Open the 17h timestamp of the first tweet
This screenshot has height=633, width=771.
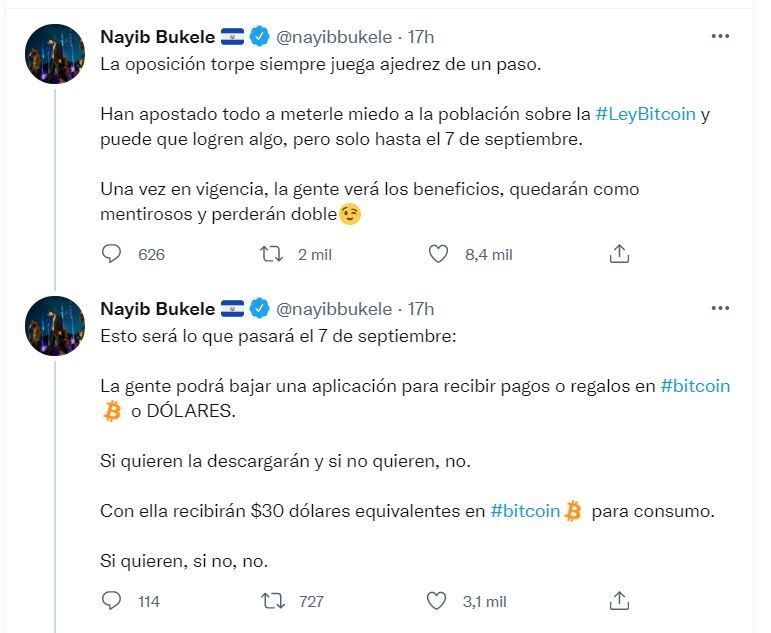tap(421, 37)
